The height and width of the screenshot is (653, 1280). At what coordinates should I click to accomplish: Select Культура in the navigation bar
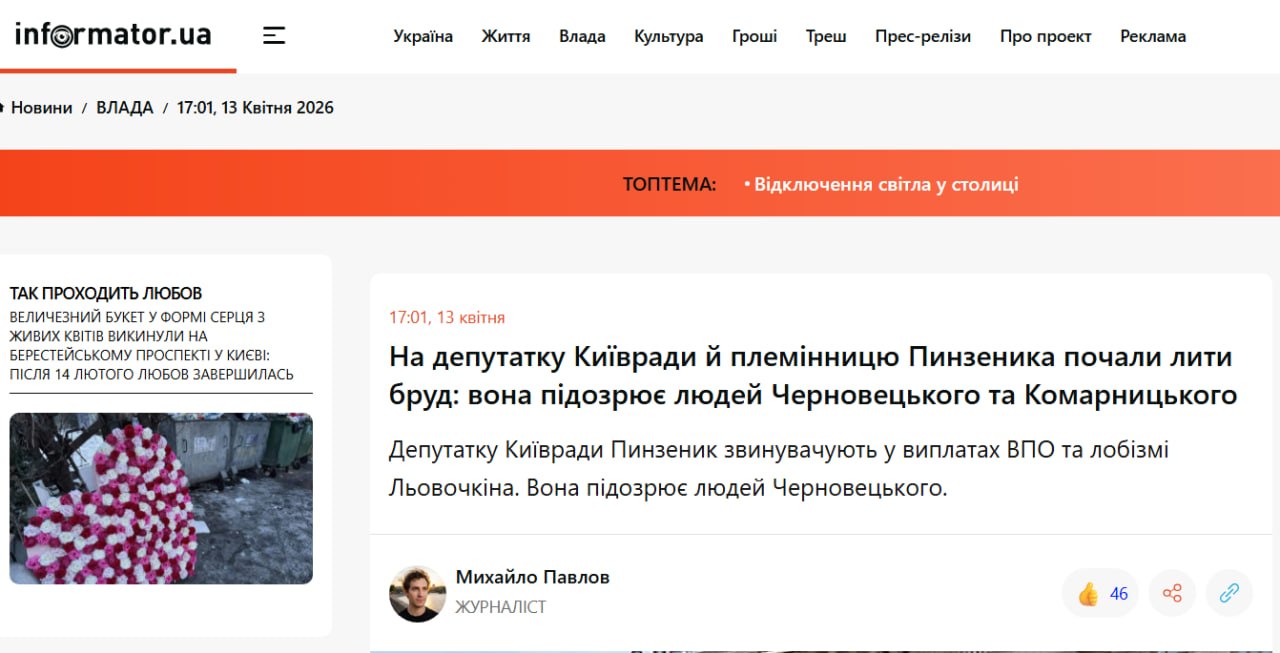point(668,36)
